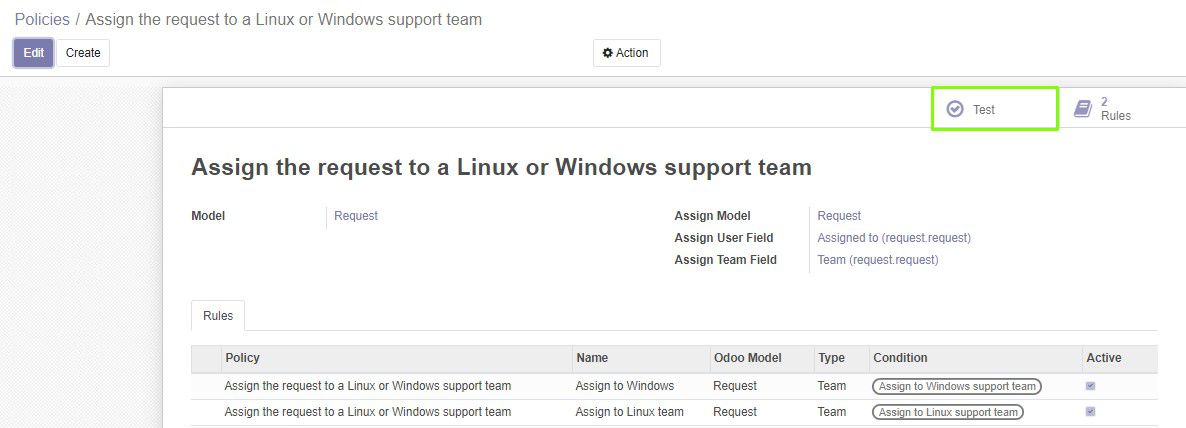
Task: Switch to the Rules tab
Action: pos(218,315)
